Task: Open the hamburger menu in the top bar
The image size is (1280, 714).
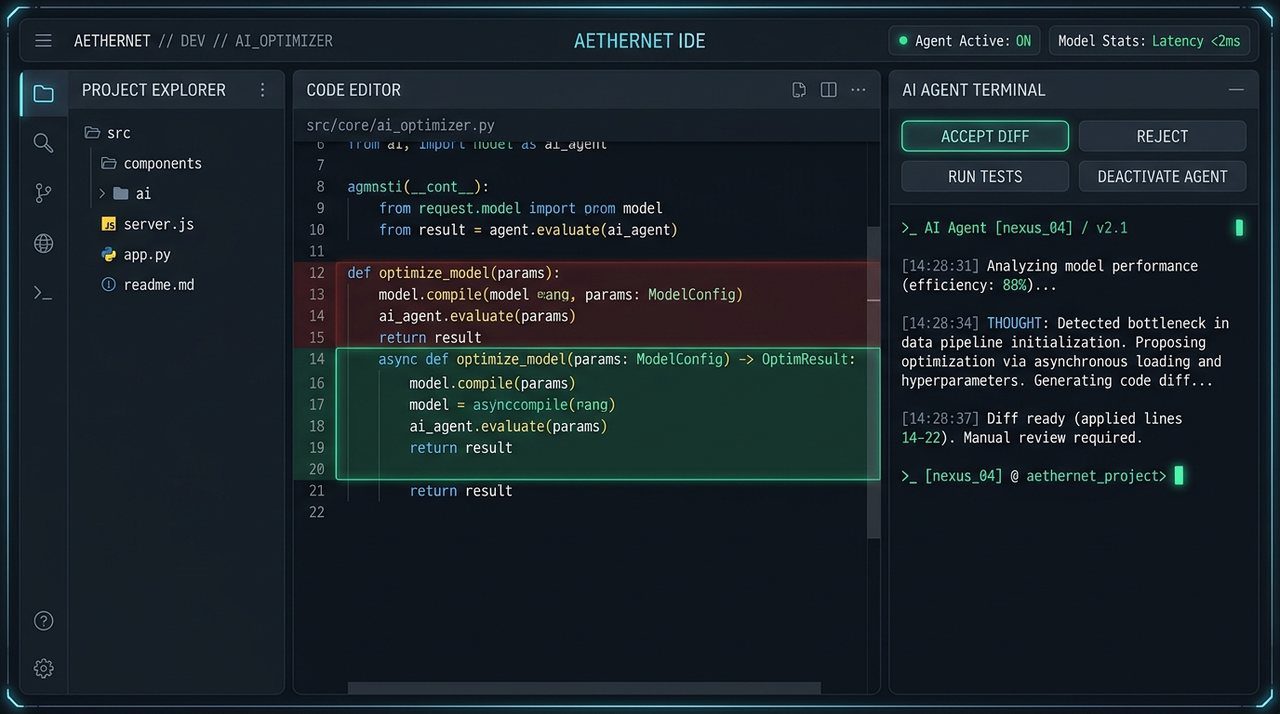Action: [x=43, y=41]
